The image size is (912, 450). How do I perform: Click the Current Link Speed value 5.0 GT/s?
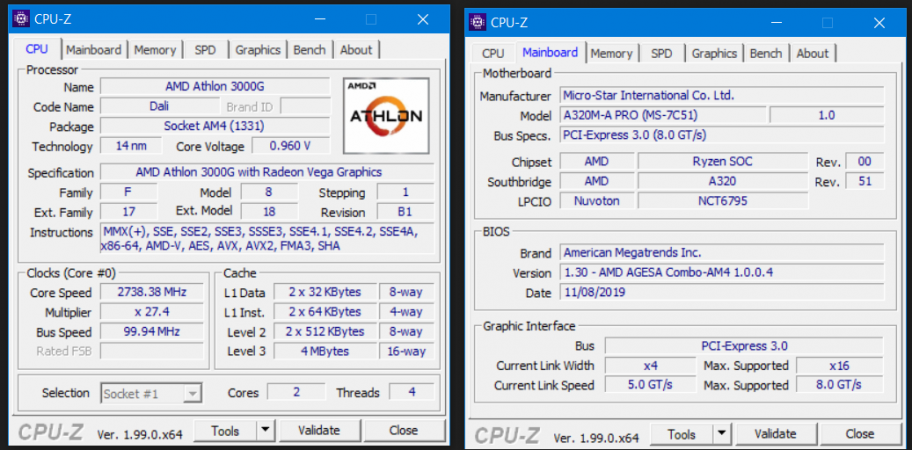[650, 385]
